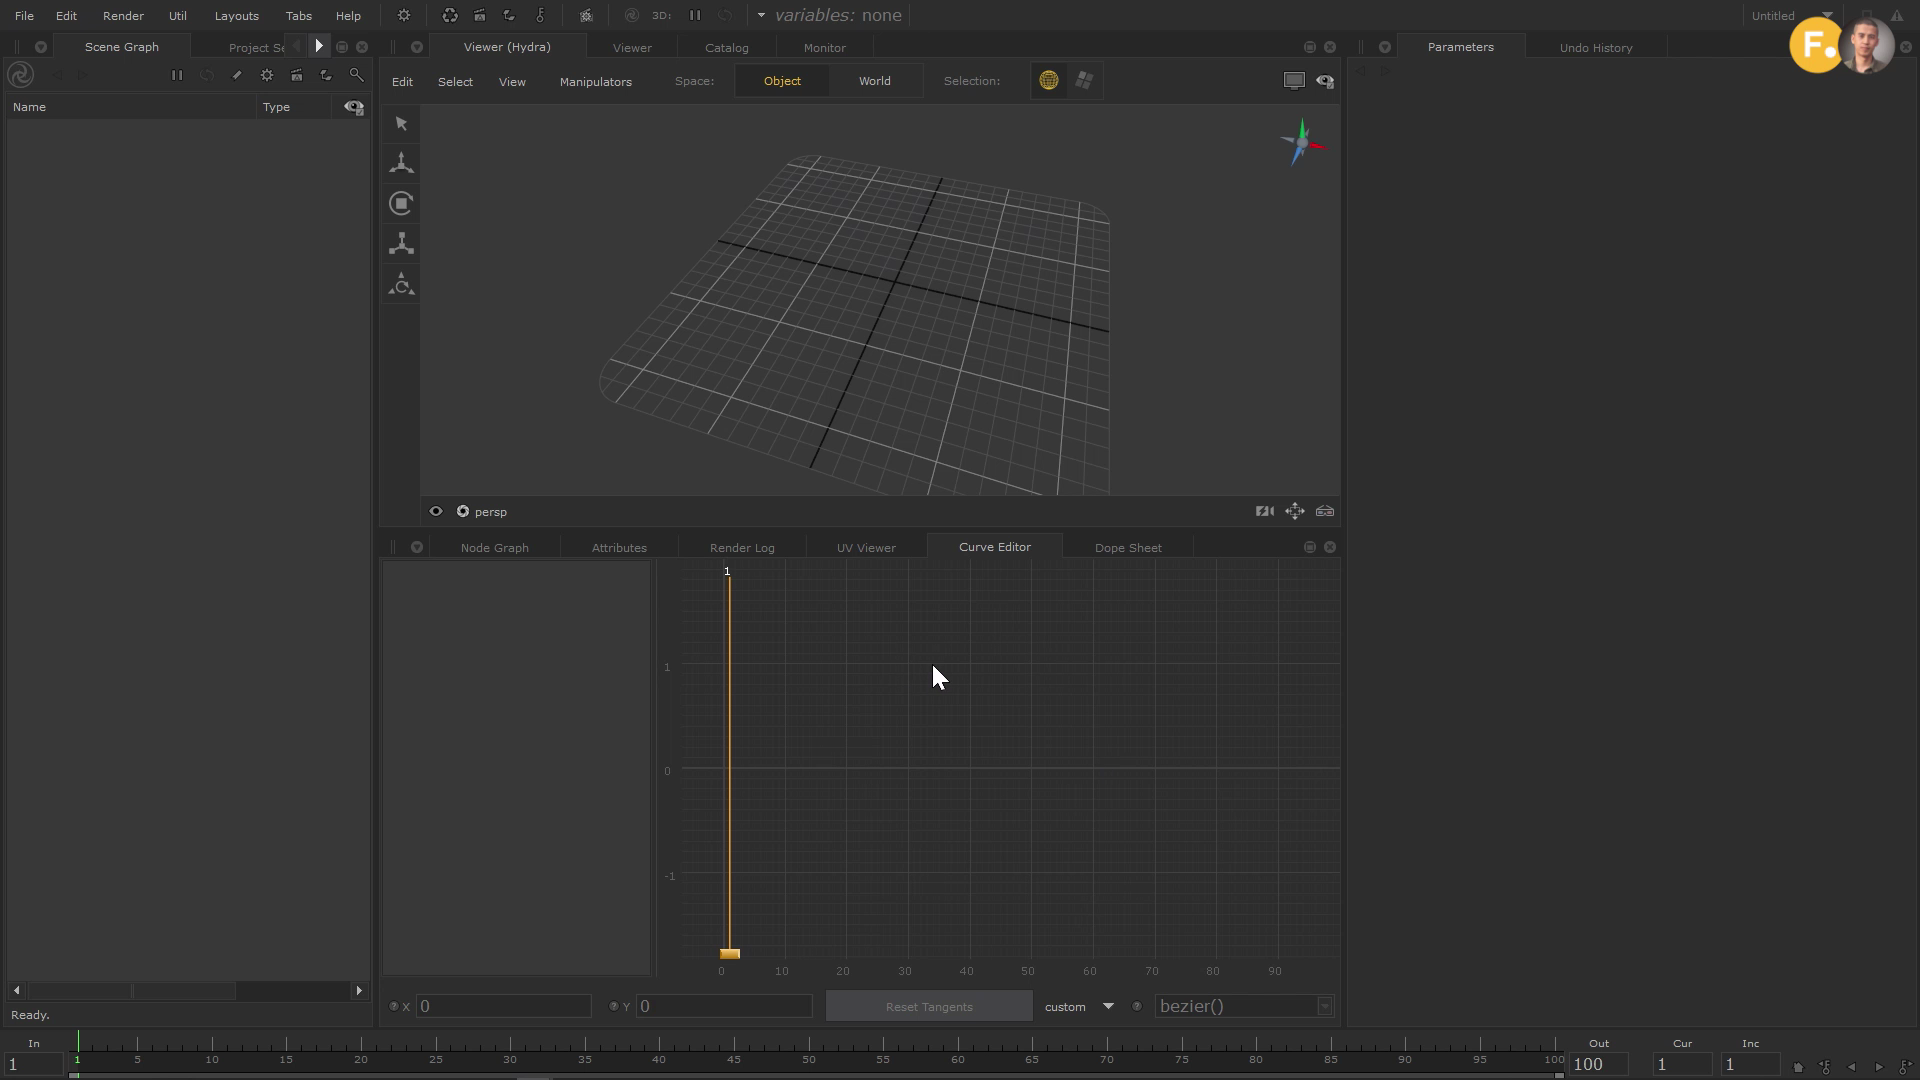Image resolution: width=1920 pixels, height=1080 pixels.
Task: Enable the faces selection mode icon
Action: click(1084, 81)
